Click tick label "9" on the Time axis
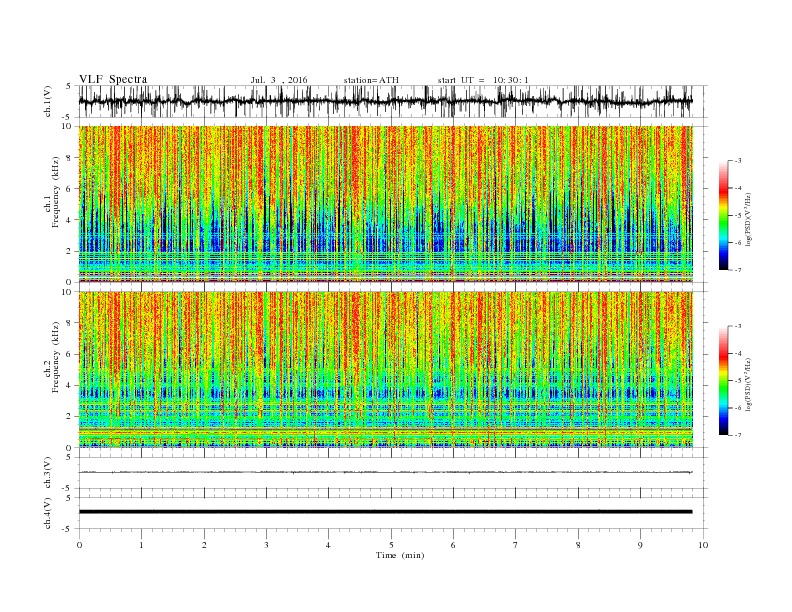 [x=640, y=545]
